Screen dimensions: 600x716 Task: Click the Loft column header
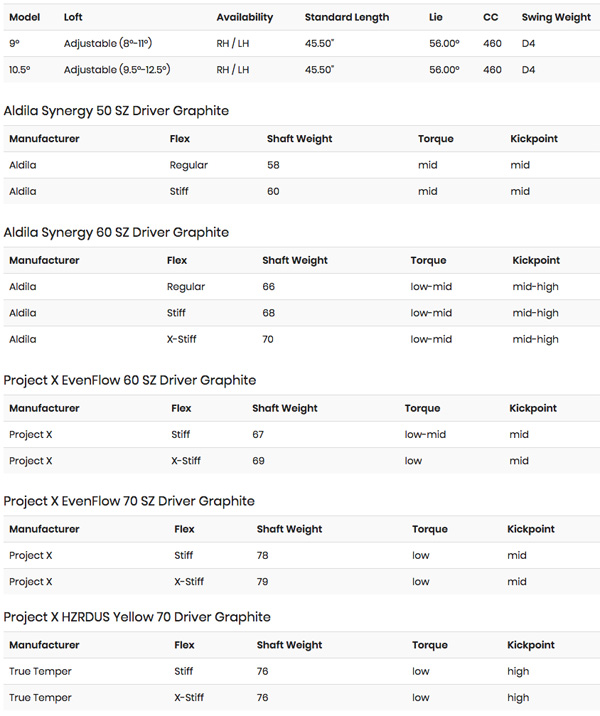coord(74,17)
